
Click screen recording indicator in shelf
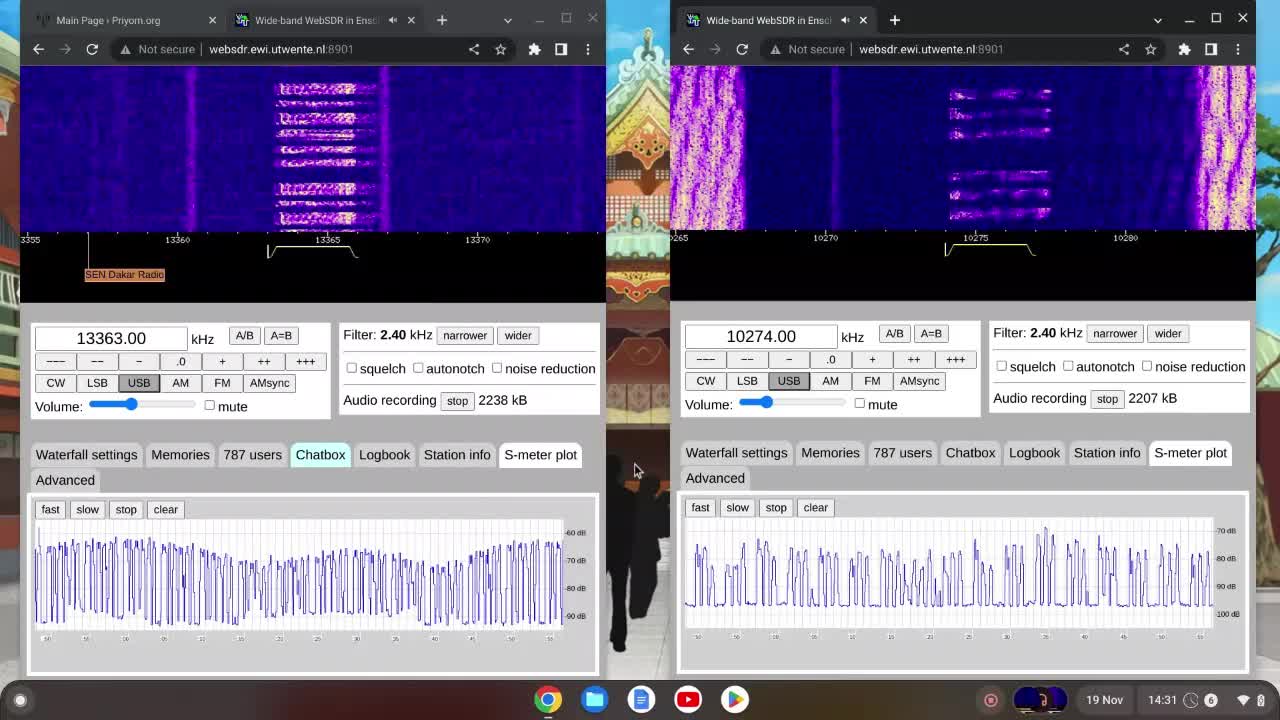[x=991, y=700]
